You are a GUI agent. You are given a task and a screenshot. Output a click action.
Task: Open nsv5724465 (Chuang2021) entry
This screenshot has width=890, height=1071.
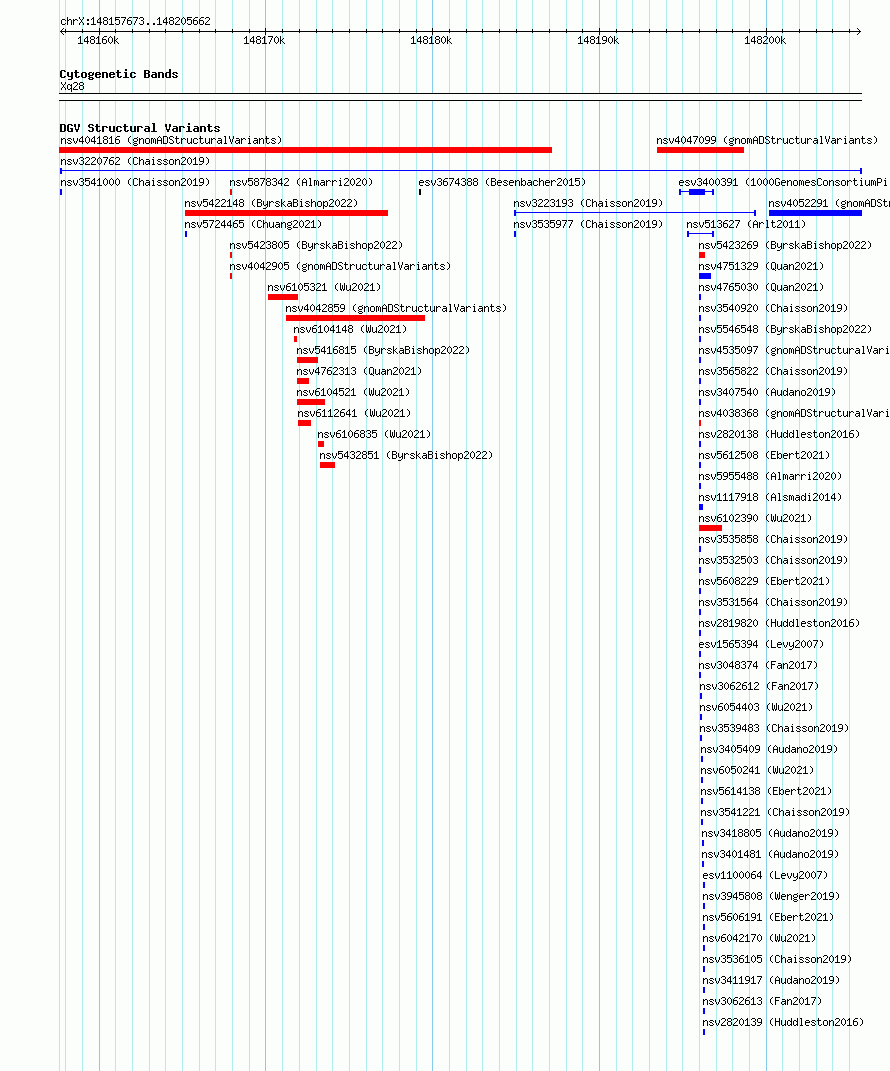[253, 224]
